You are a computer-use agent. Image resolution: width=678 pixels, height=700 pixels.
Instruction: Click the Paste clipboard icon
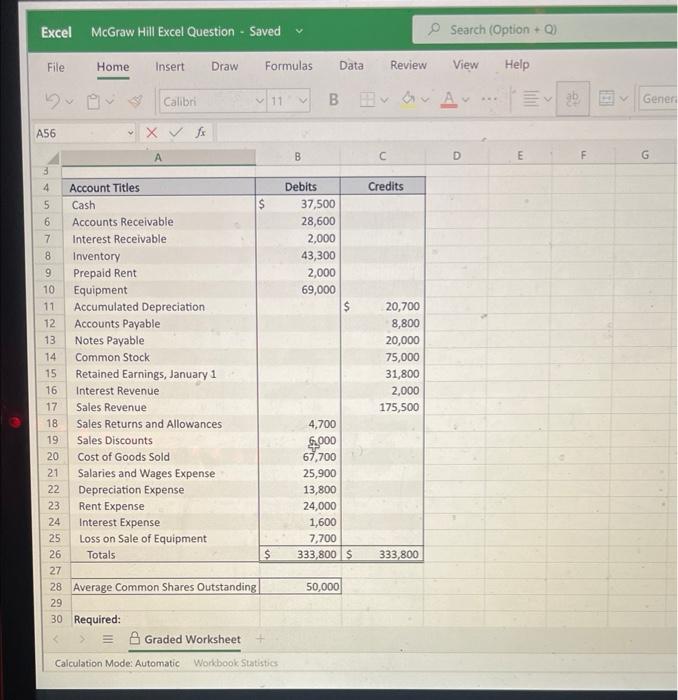pos(93,101)
